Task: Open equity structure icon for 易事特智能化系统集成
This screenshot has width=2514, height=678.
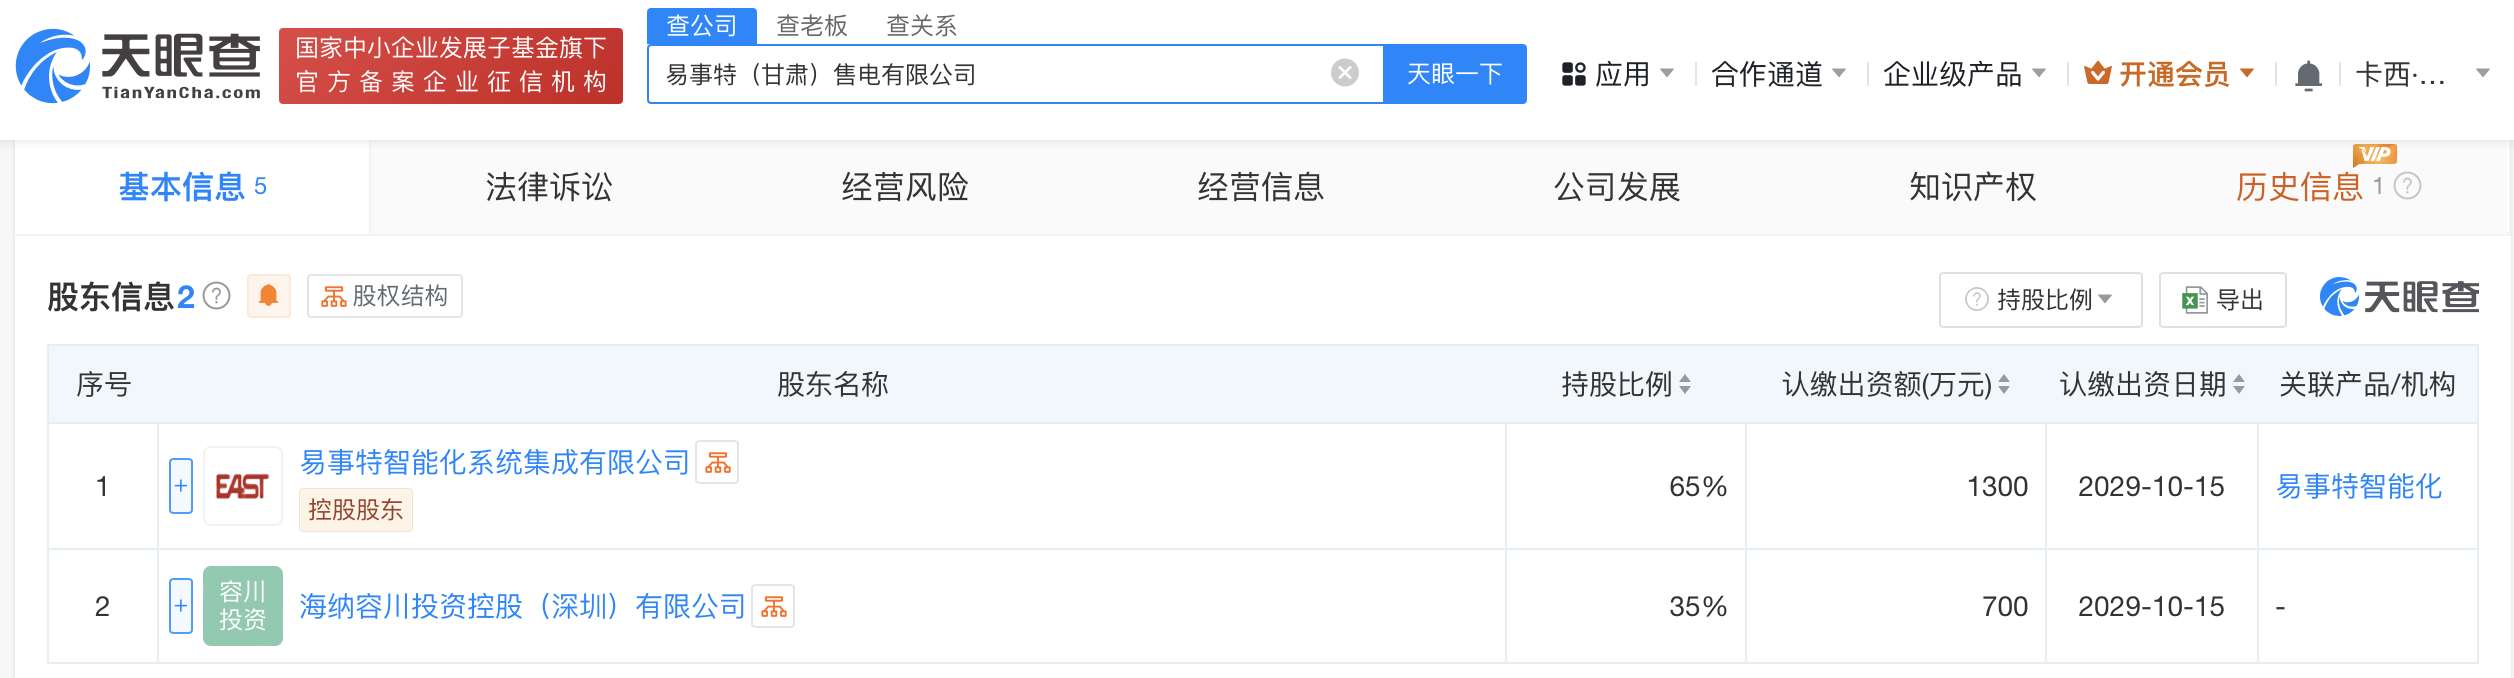Action: (x=717, y=462)
